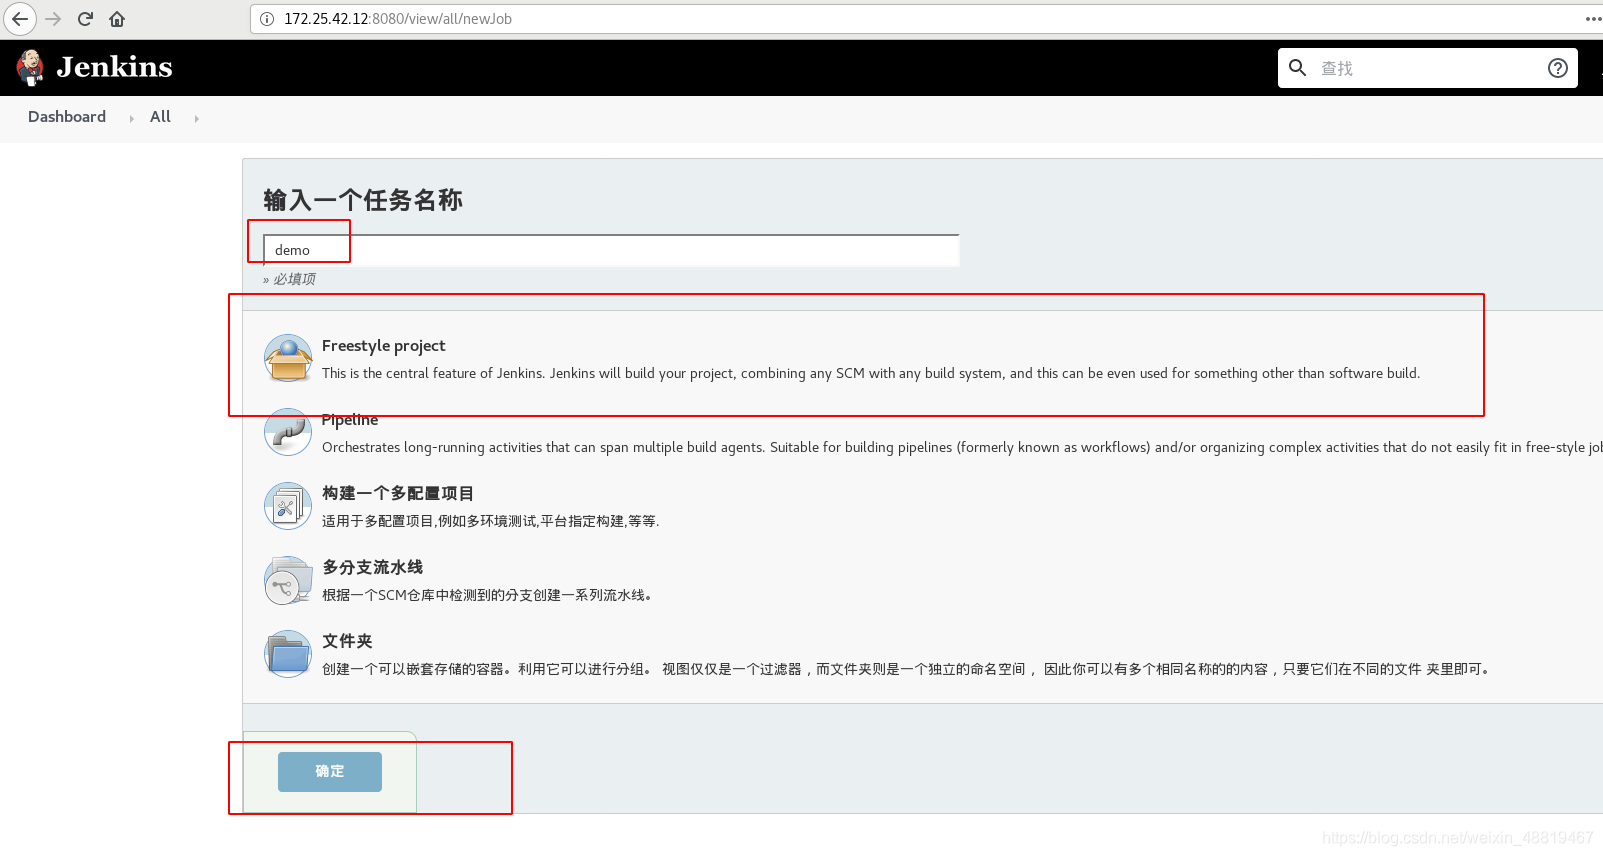Choose the Pipeline title
Viewport: 1603px width, 856px height.
click(350, 420)
